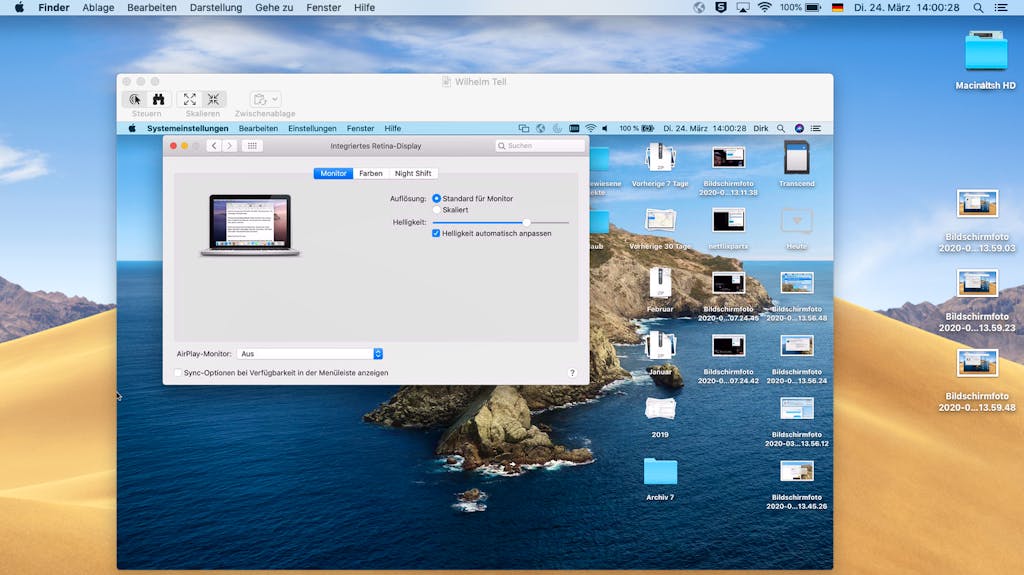Enable Sync-Optionen in der Menüleiste checkbox

(x=178, y=372)
